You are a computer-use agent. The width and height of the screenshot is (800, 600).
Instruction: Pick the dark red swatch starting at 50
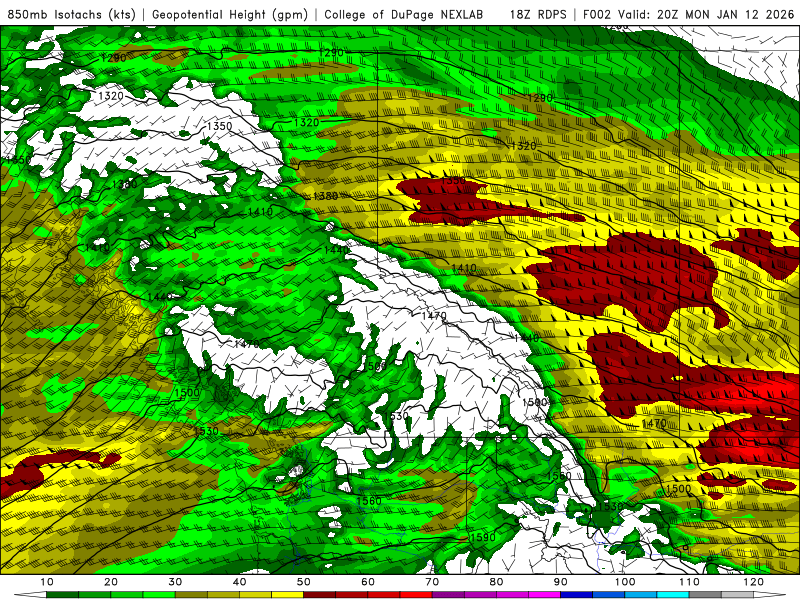coord(319,595)
